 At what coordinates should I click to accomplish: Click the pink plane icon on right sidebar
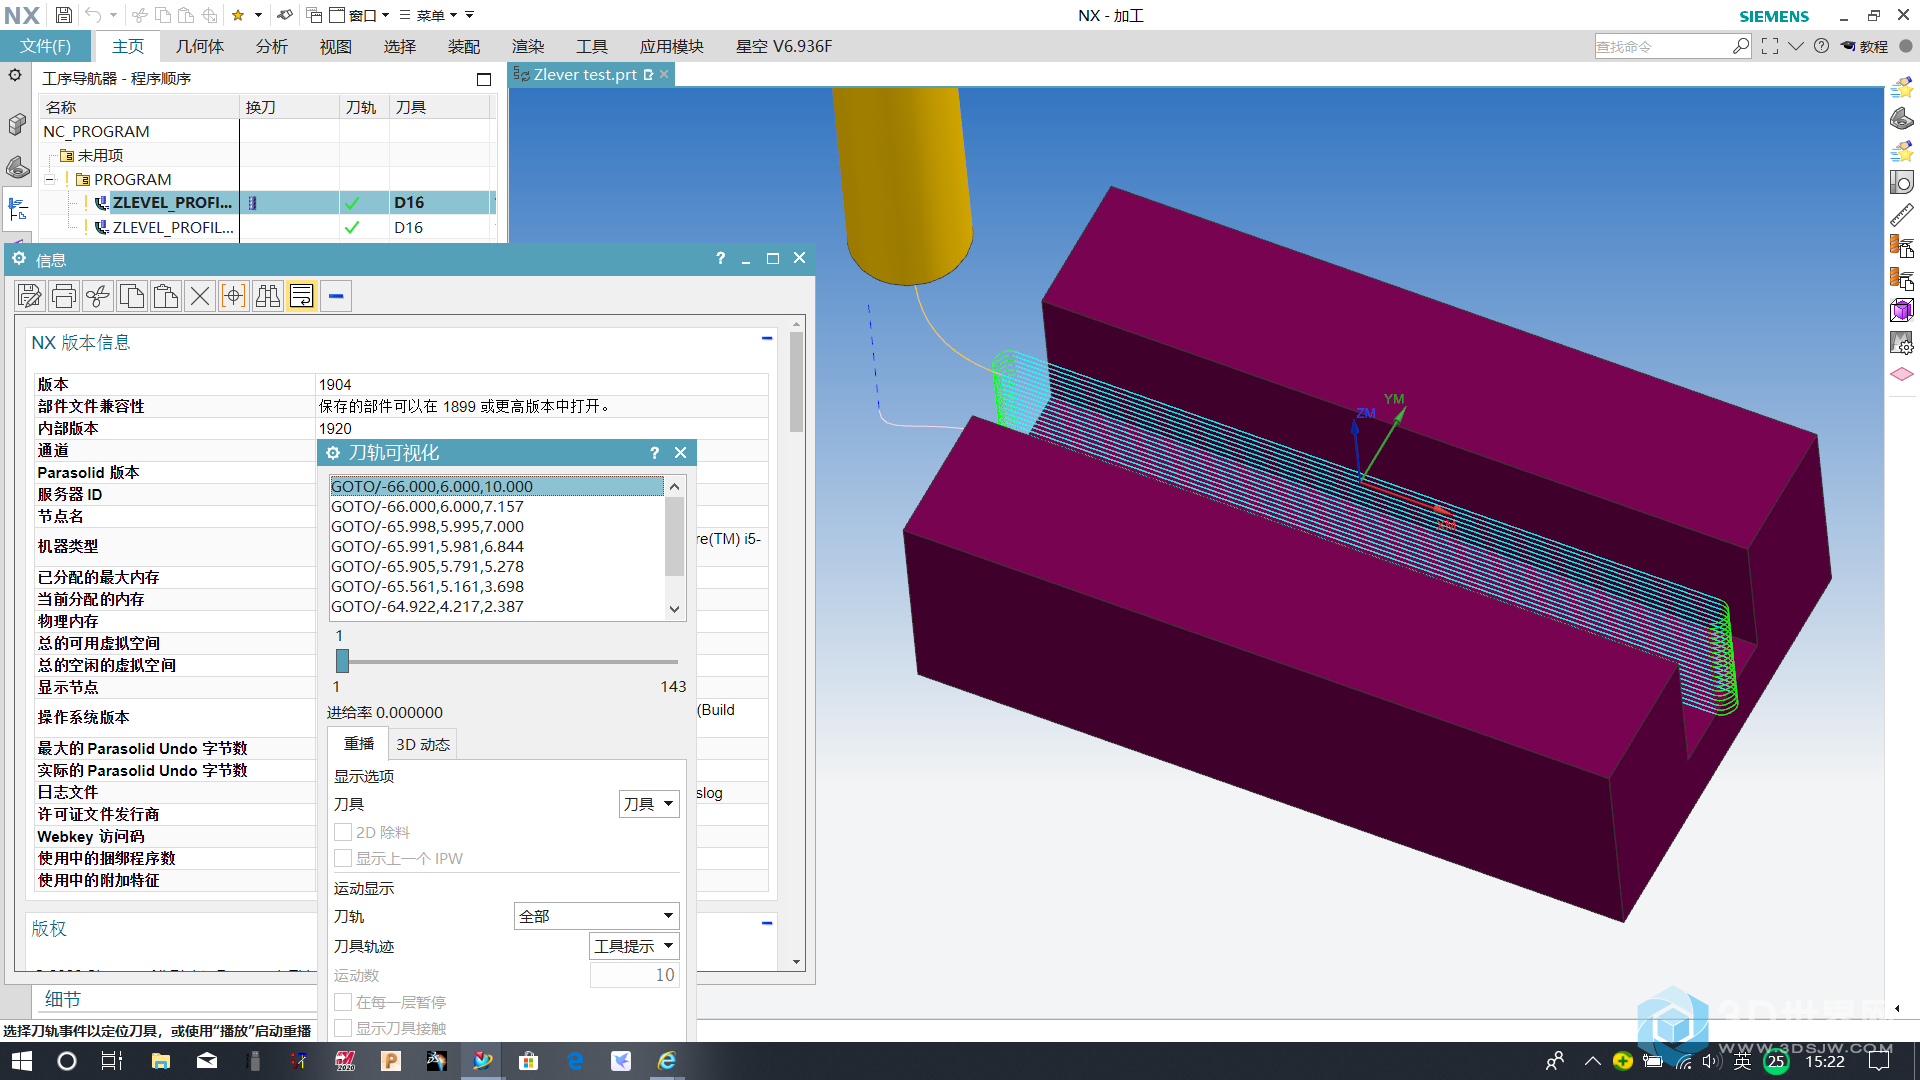pos(1901,374)
